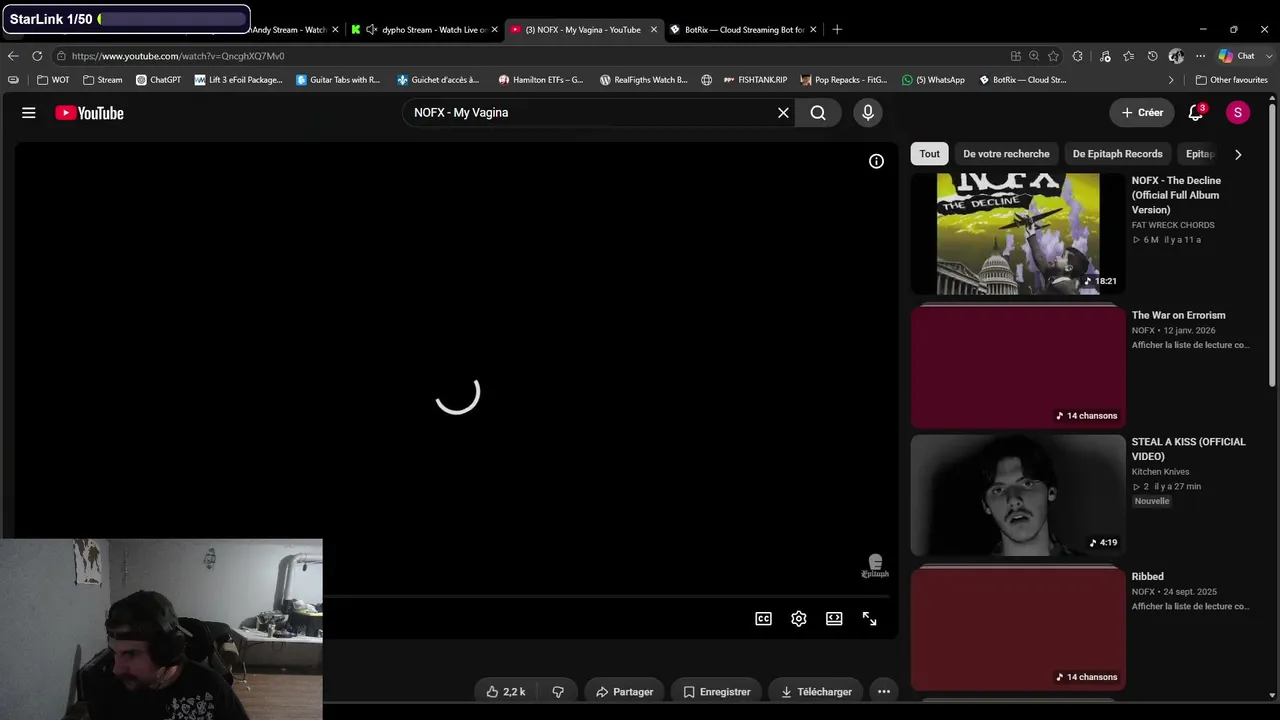Open the Pop Repacks bookmark
This screenshot has height=720, width=1280.
(x=843, y=80)
